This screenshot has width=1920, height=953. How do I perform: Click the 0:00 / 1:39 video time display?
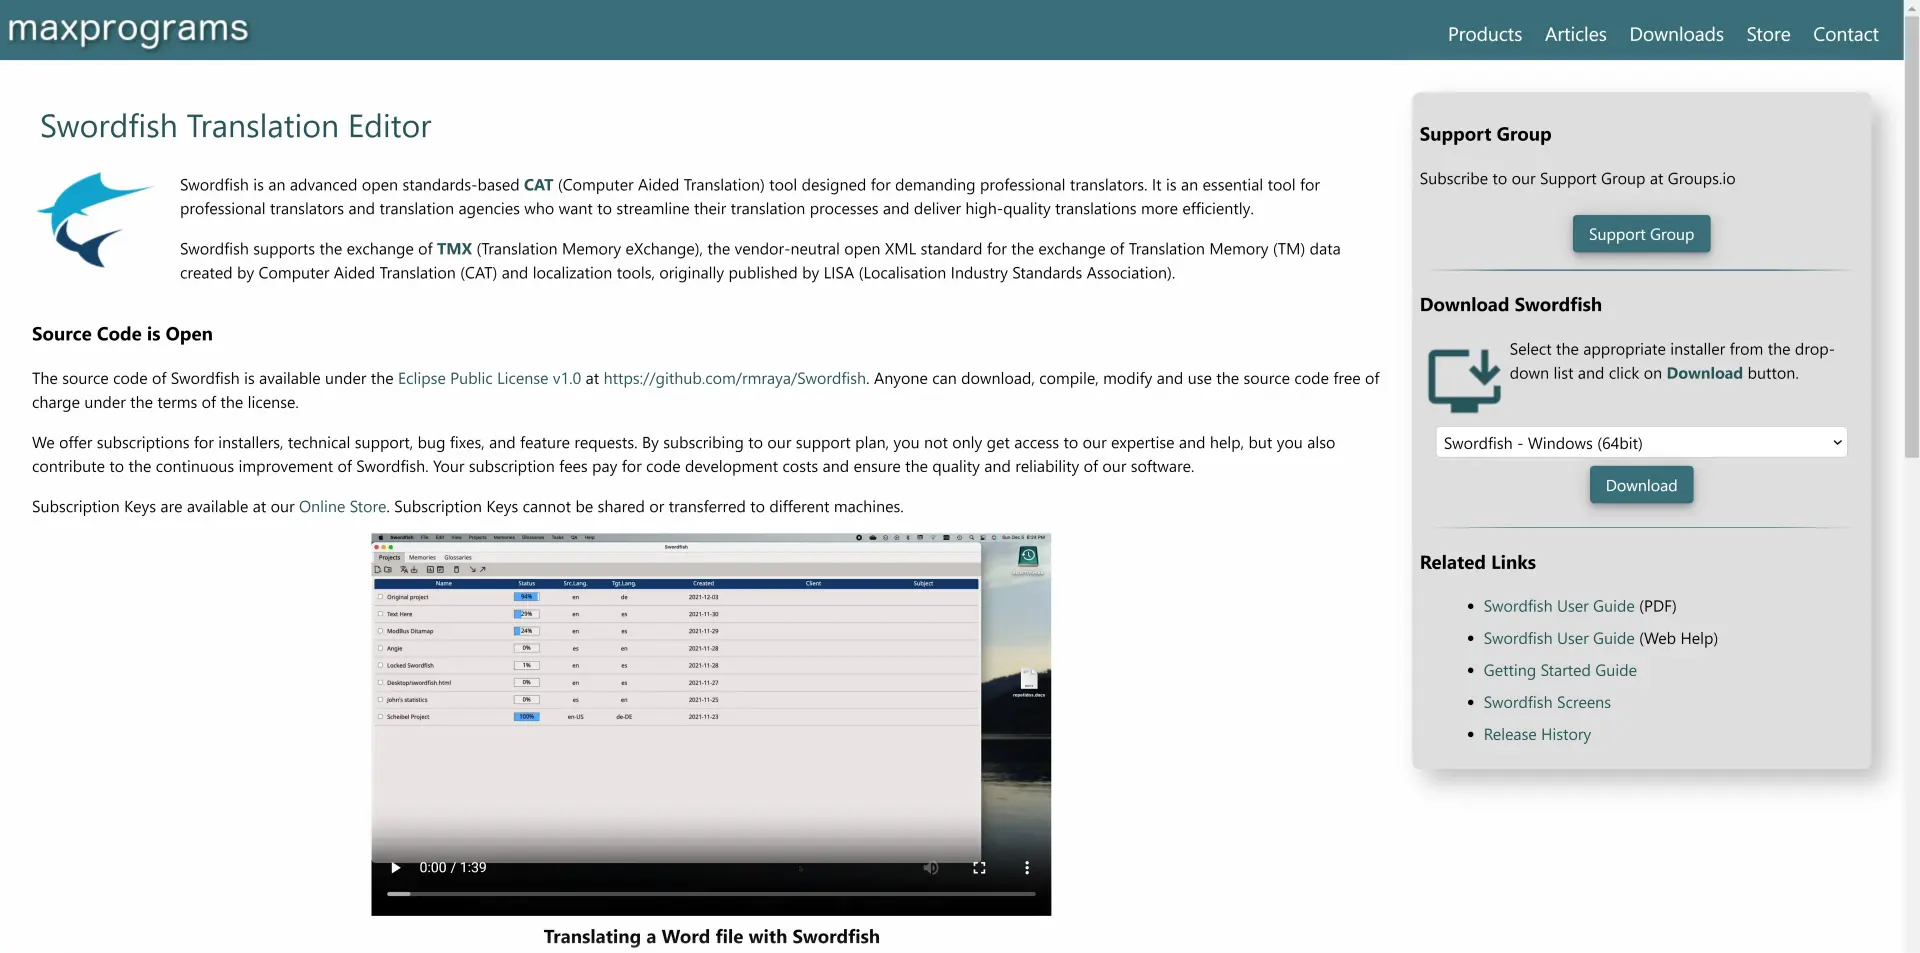click(x=453, y=868)
